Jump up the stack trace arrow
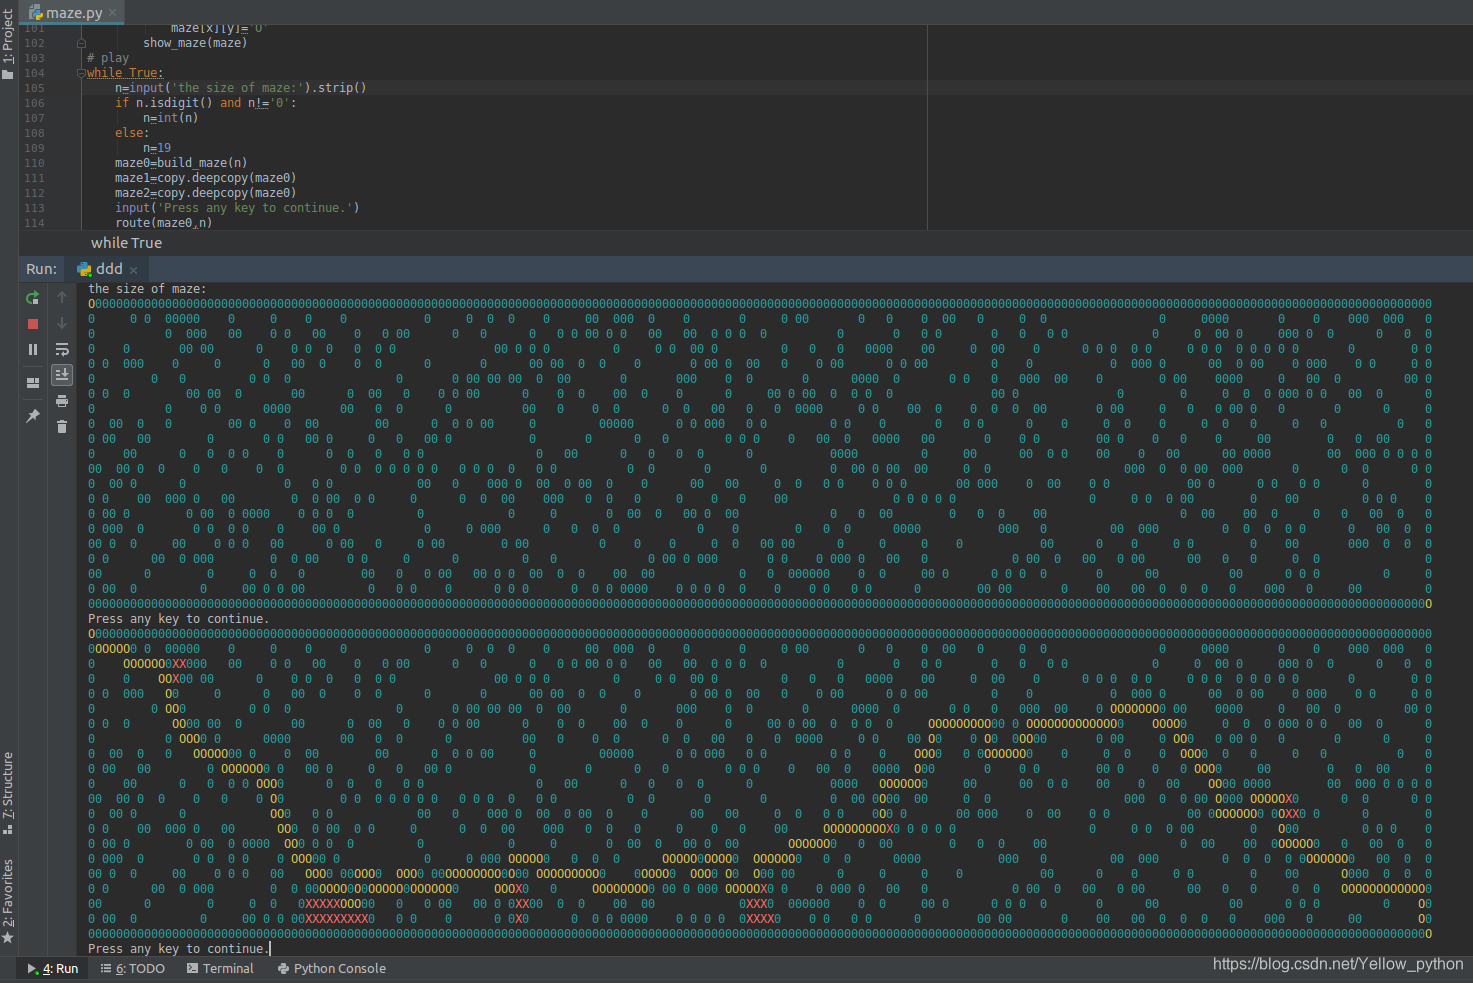The image size is (1473, 983). (x=62, y=297)
